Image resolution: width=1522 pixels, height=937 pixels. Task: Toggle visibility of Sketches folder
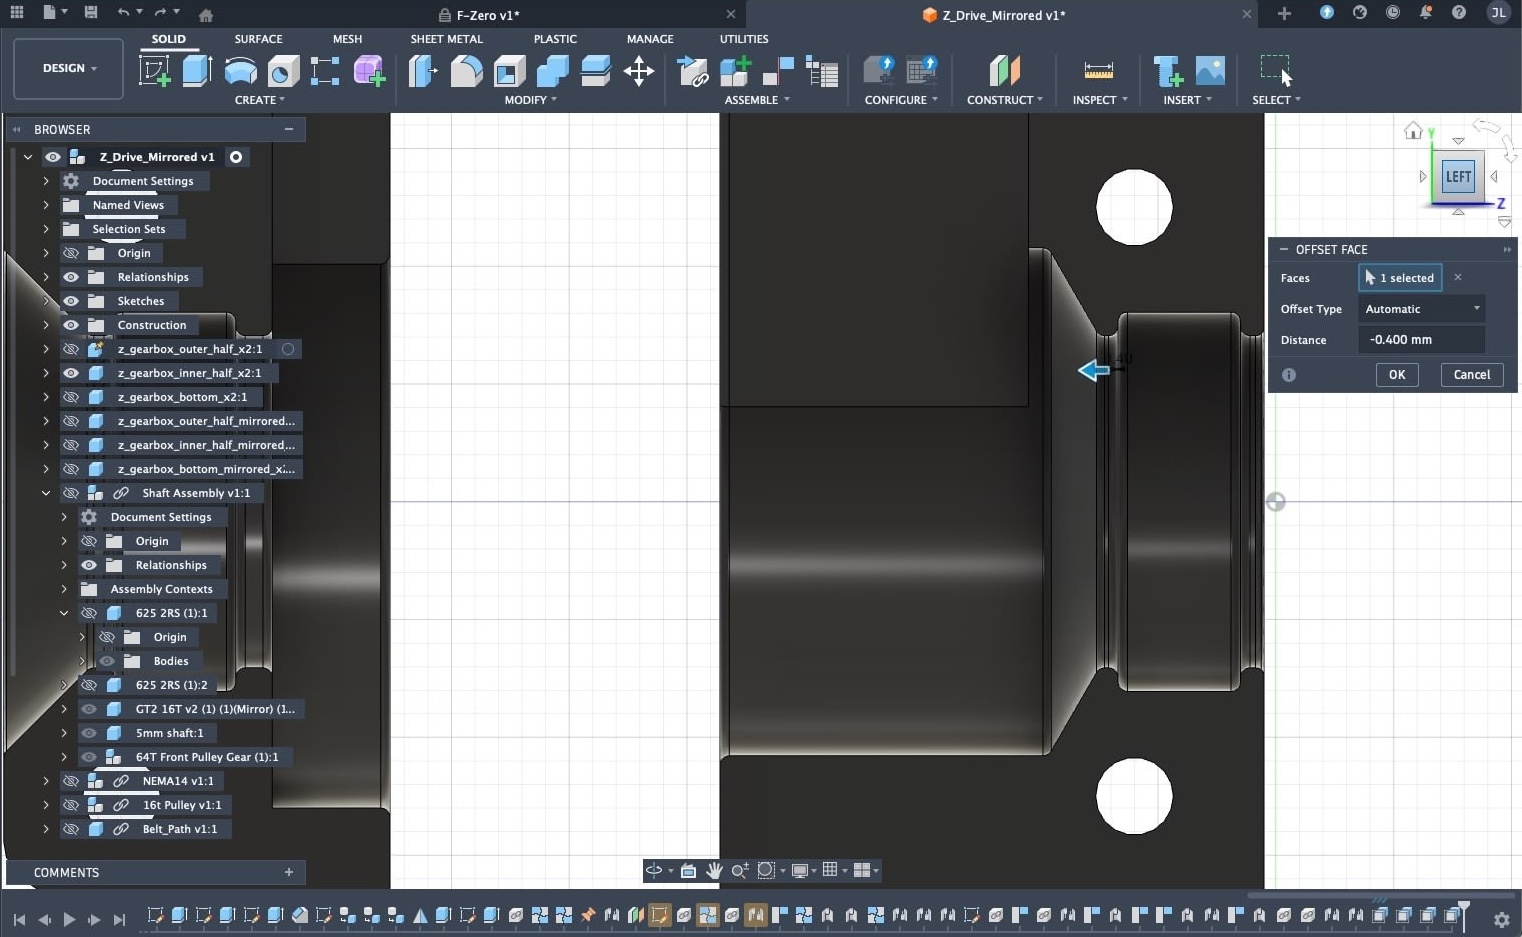click(71, 301)
